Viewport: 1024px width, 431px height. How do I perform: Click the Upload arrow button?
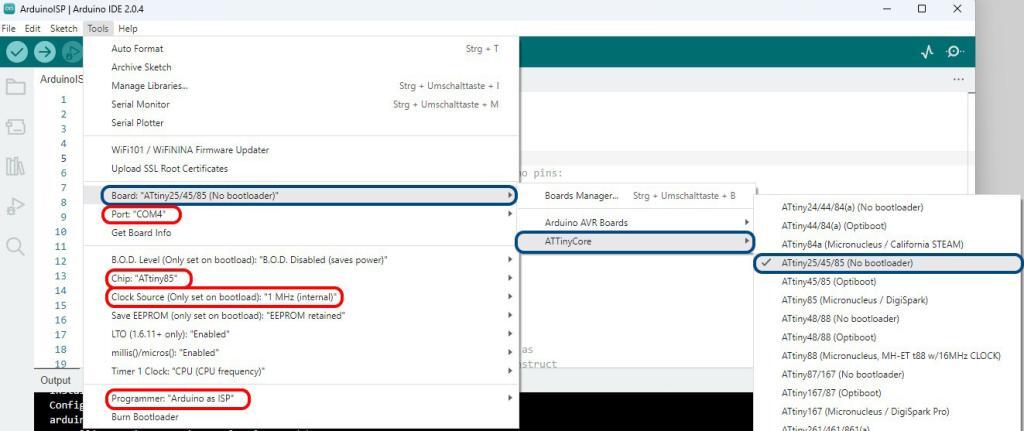pos(44,52)
